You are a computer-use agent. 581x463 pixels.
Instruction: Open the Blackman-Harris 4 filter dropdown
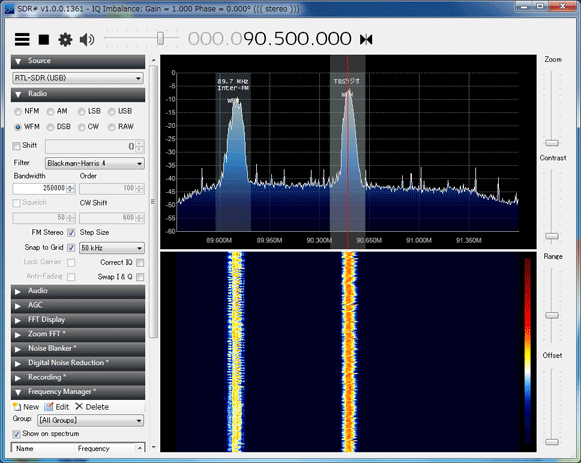click(x=94, y=163)
